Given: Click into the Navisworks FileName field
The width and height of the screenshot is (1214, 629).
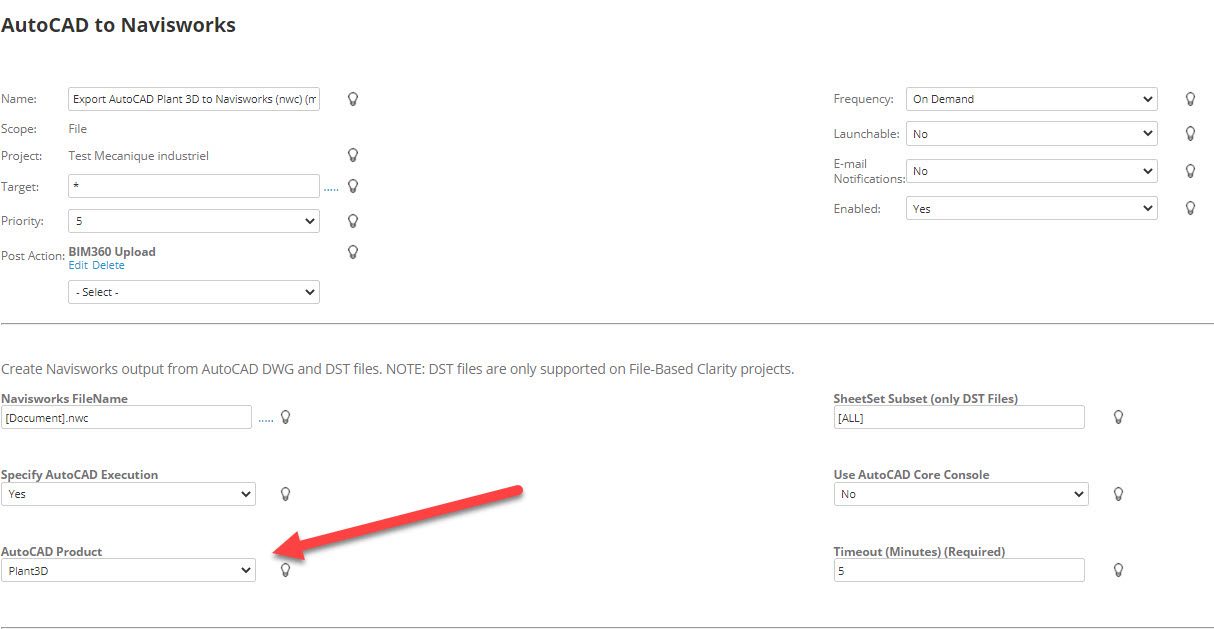Looking at the screenshot, I should coord(126,417).
